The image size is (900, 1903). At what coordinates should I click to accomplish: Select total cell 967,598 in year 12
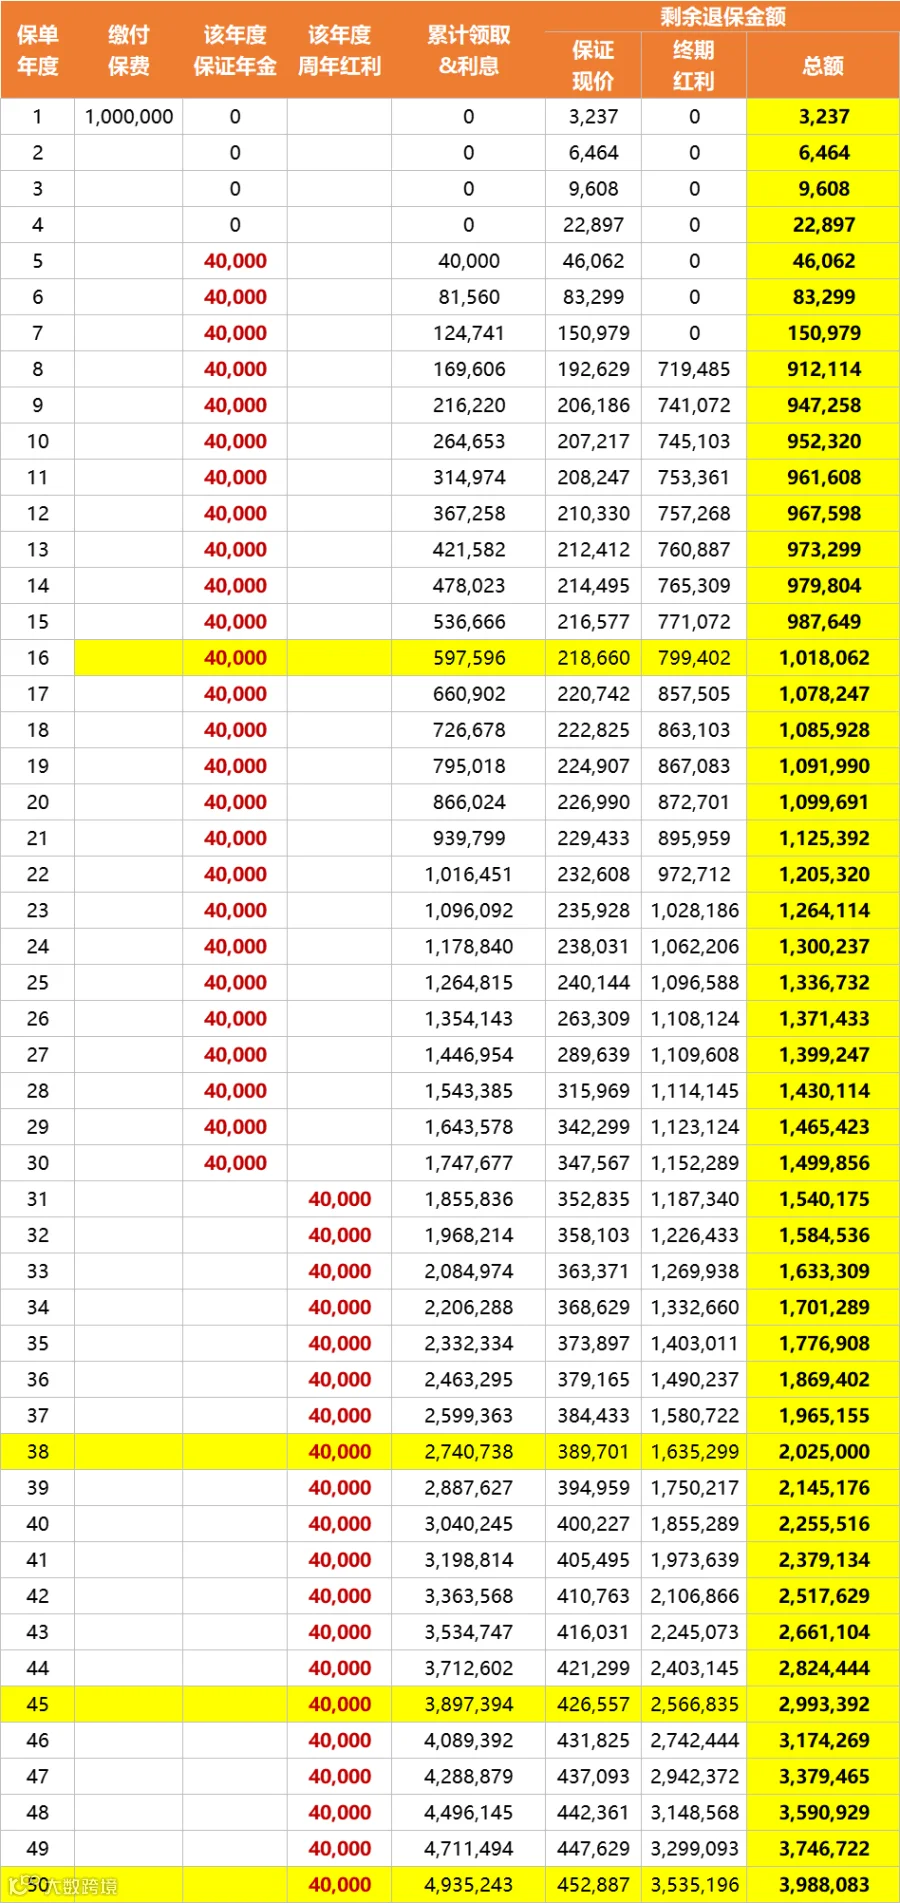coord(823,513)
